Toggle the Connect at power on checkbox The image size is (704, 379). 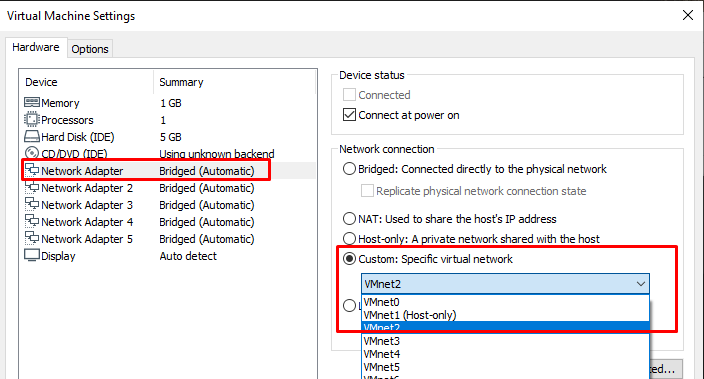[x=349, y=115]
